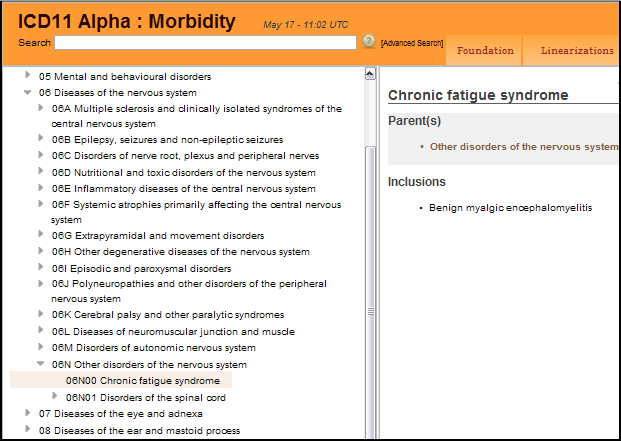Select 06N01 Disorders of the spinal cord
Screen dimensions: 621x441
pyautogui.click(x=146, y=397)
